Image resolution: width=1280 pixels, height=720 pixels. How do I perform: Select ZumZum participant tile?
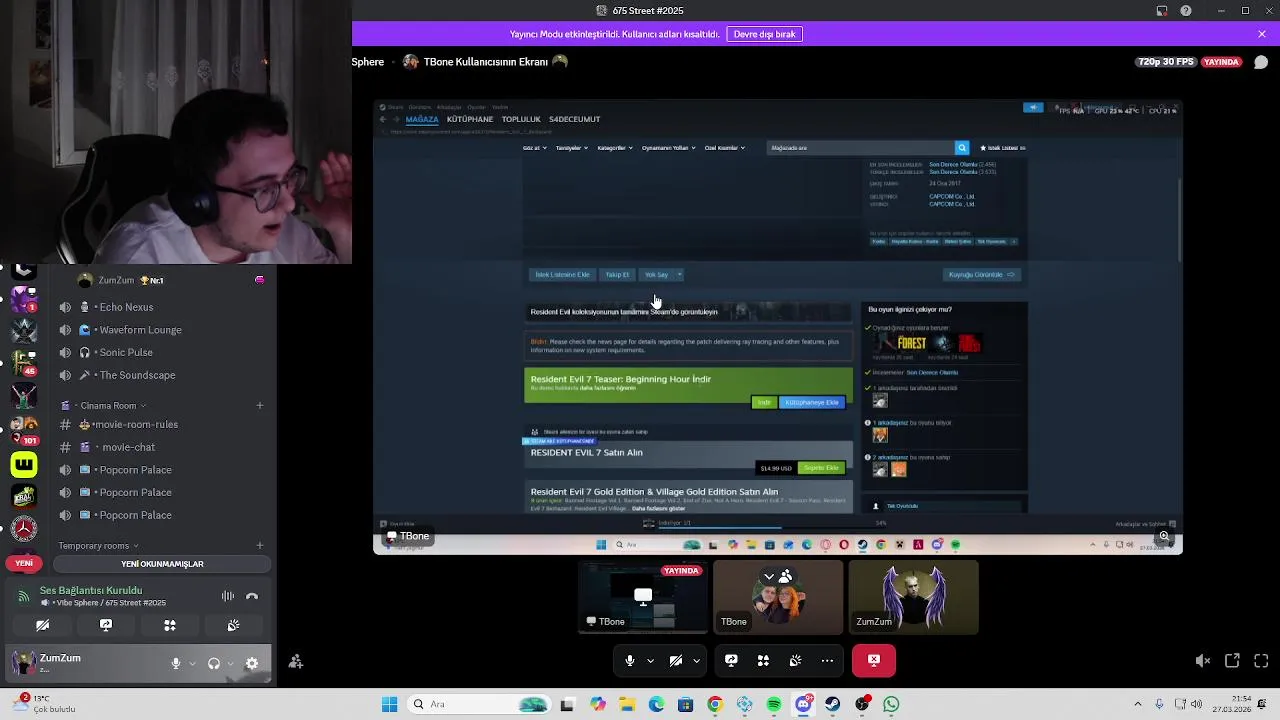pos(913,597)
